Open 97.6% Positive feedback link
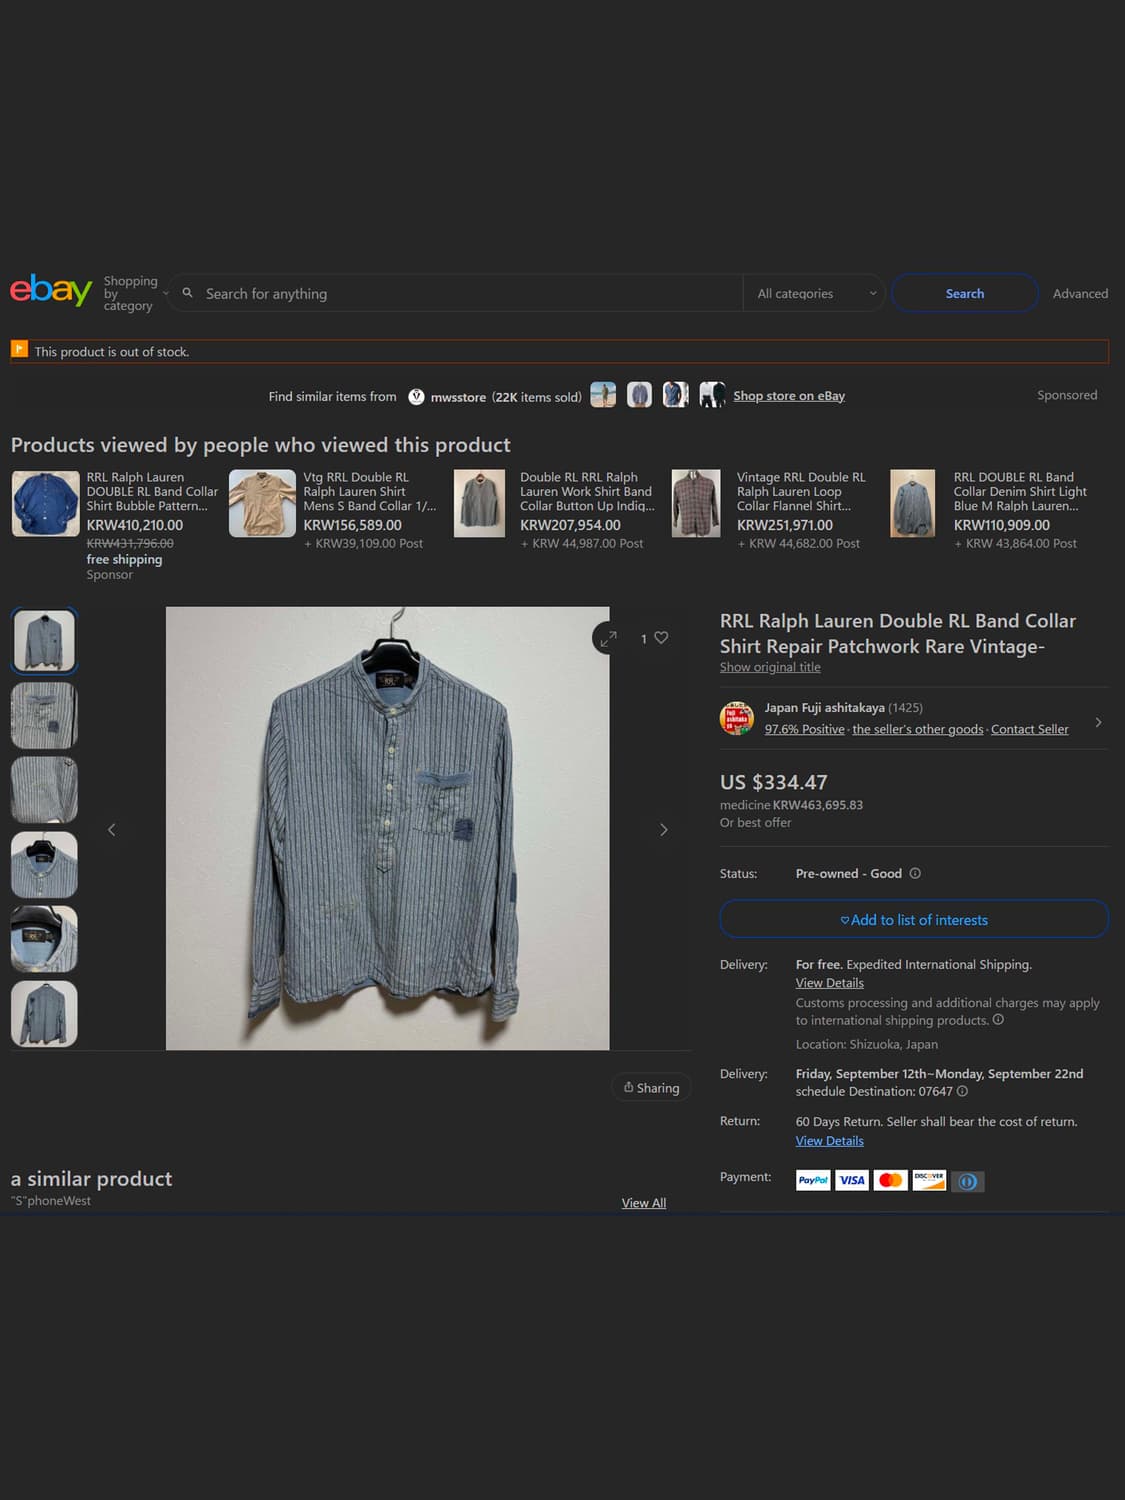Viewport: 1125px width, 1500px height. click(x=805, y=729)
